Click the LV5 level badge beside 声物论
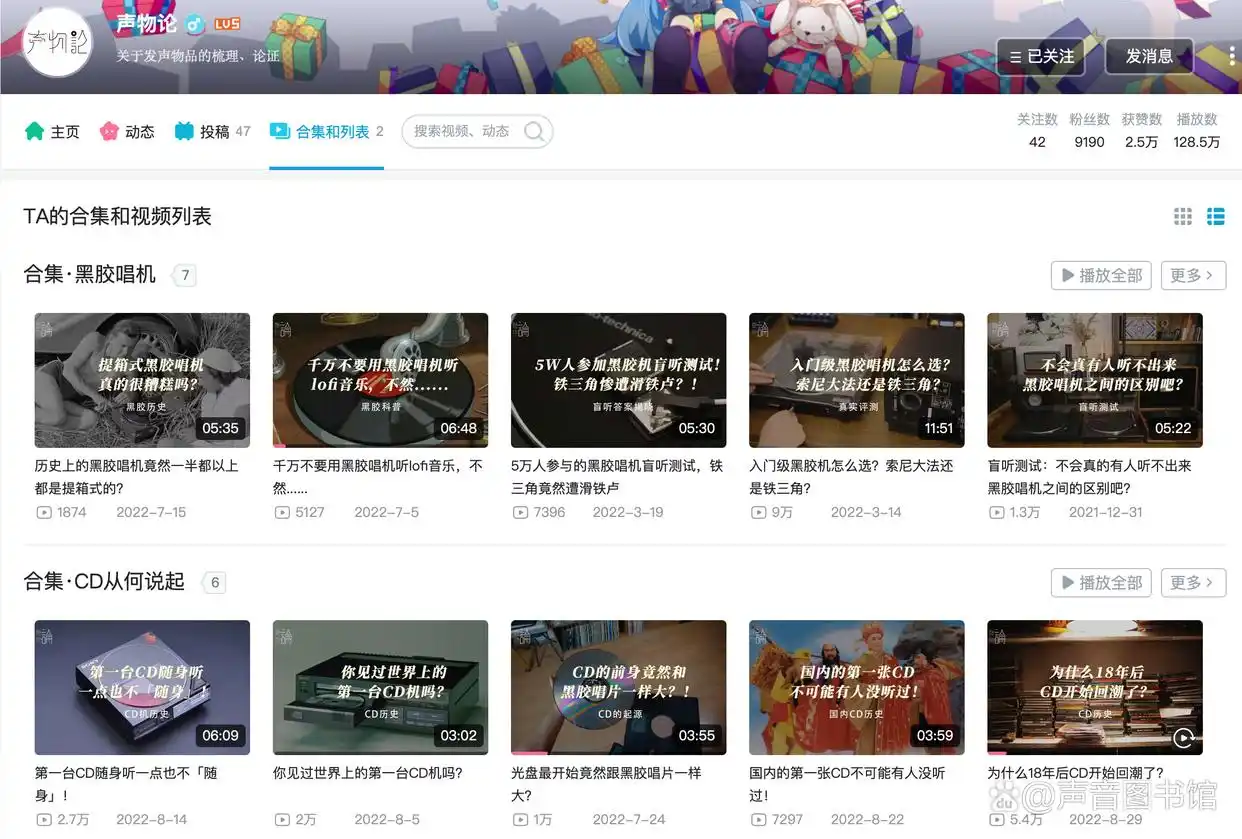Viewport: 1242px width, 839px height. tap(227, 23)
